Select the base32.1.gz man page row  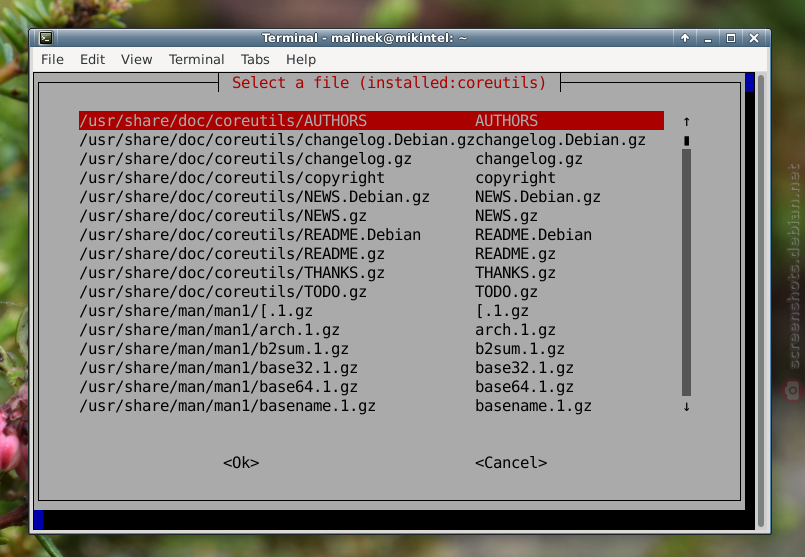371,368
